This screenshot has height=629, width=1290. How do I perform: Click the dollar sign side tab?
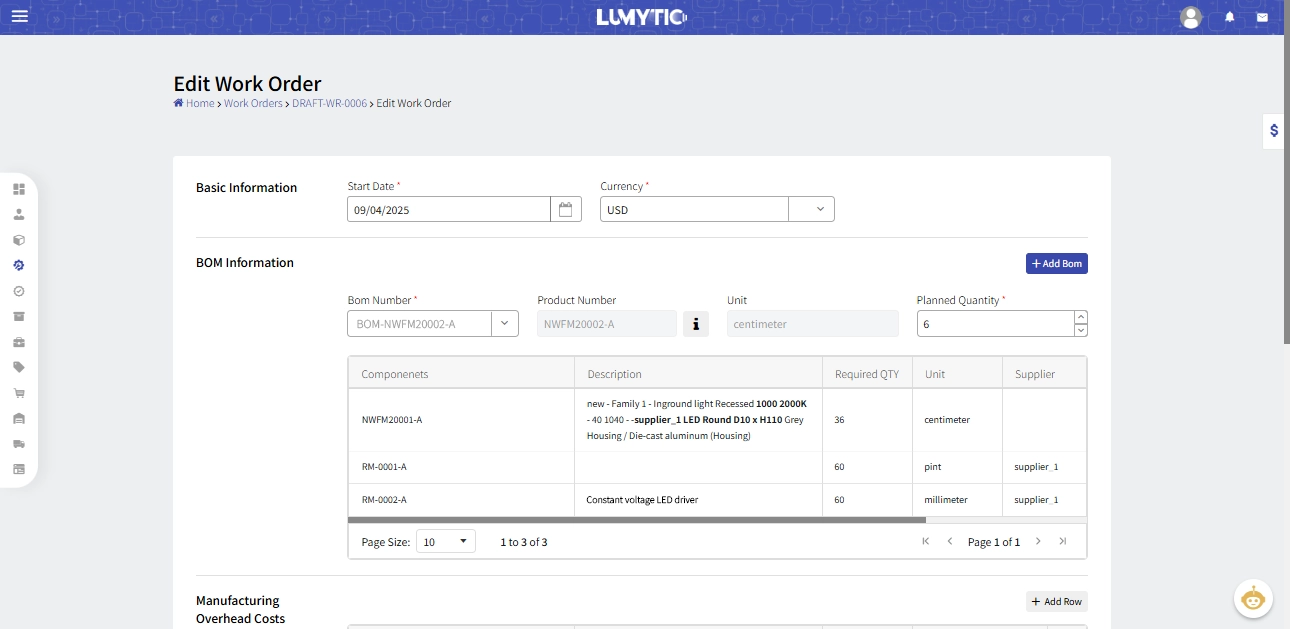pos(1274,131)
